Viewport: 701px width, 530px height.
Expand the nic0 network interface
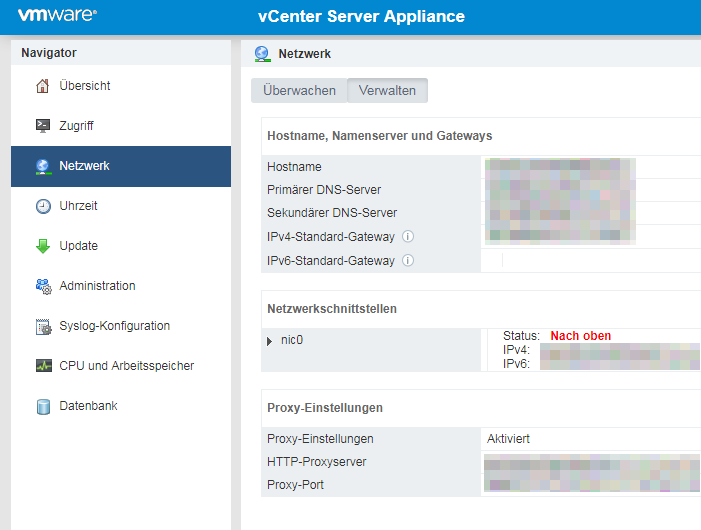[x=269, y=341]
